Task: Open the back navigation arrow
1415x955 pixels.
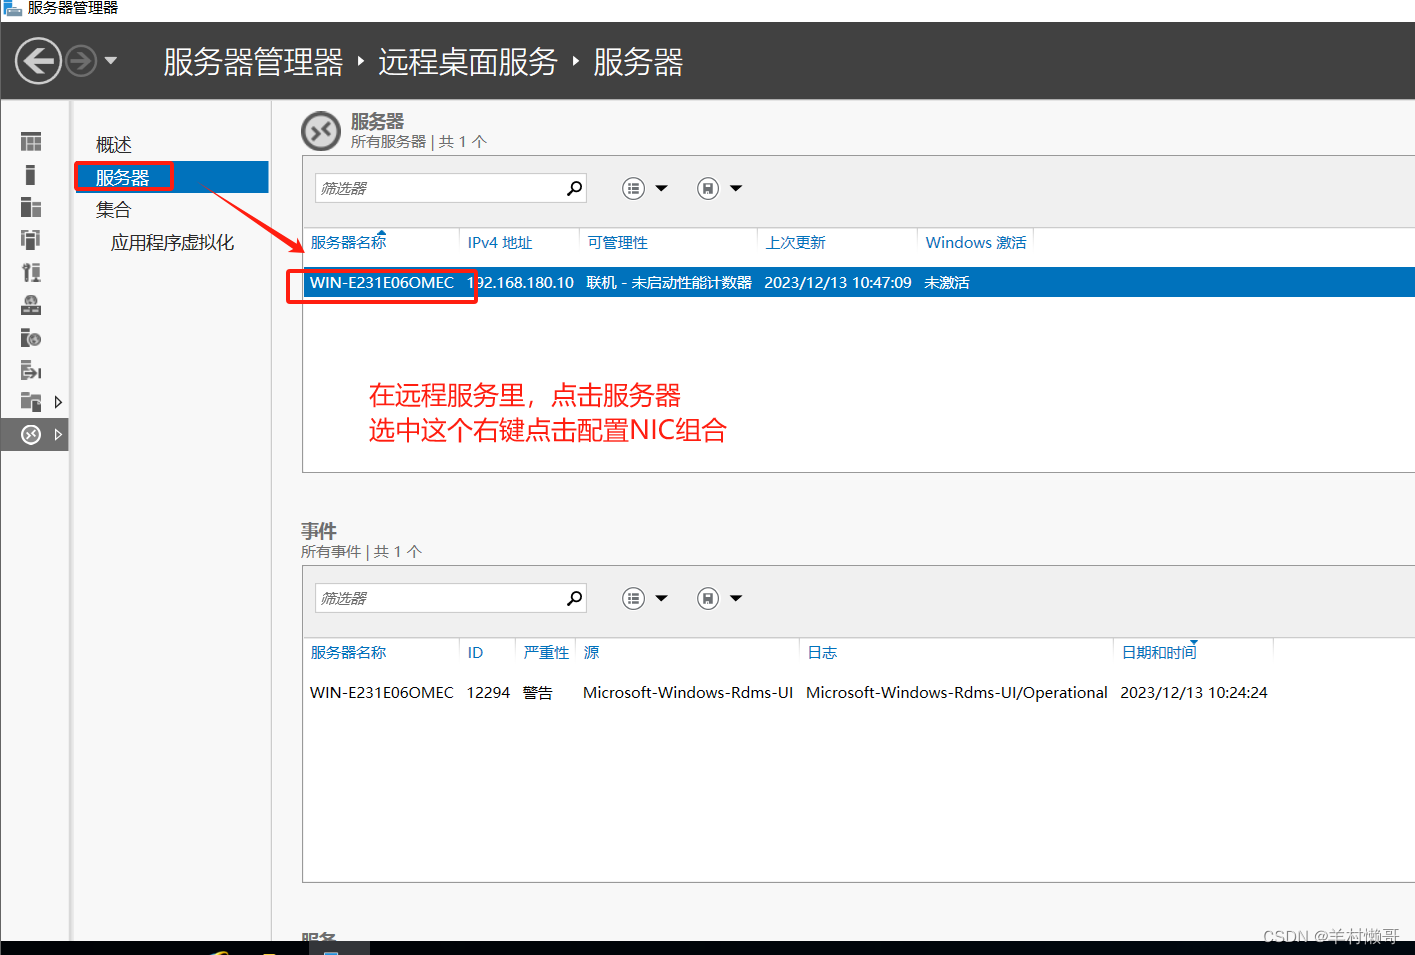Action: (38, 60)
